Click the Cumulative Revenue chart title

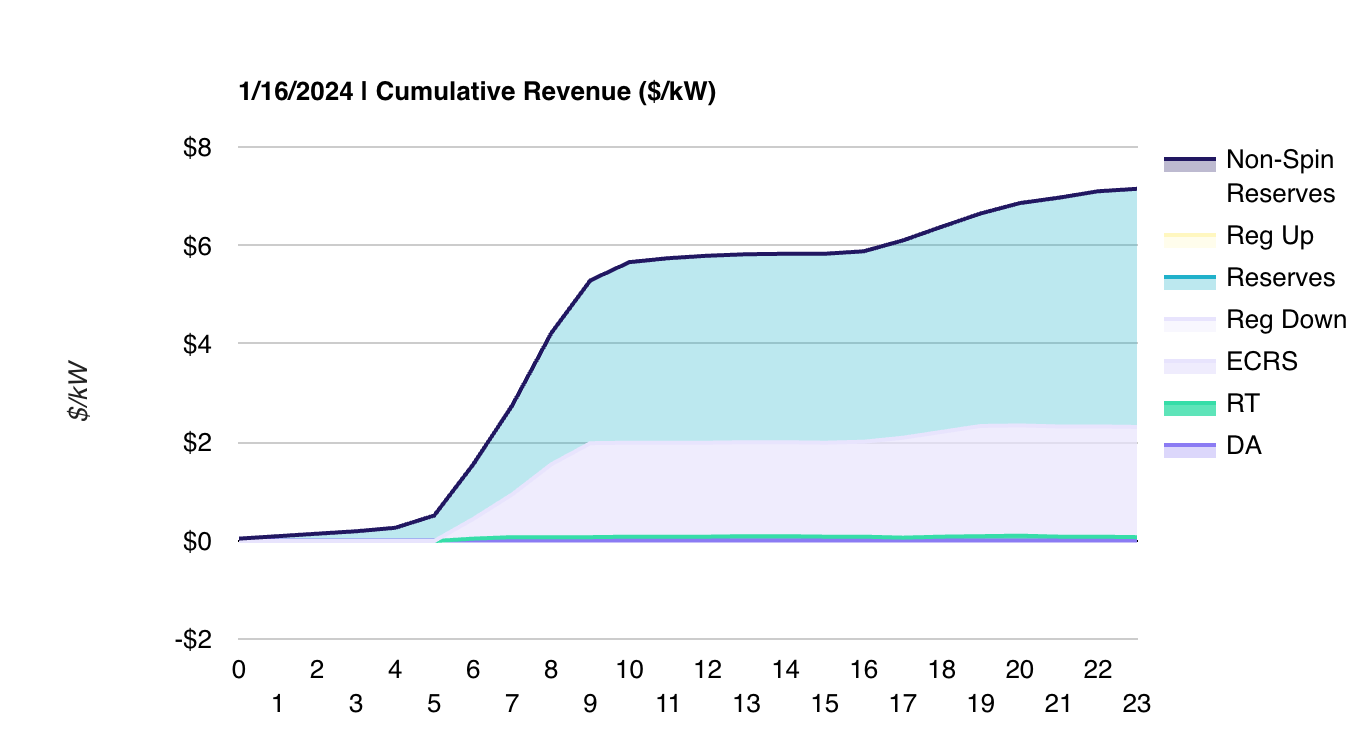477,92
